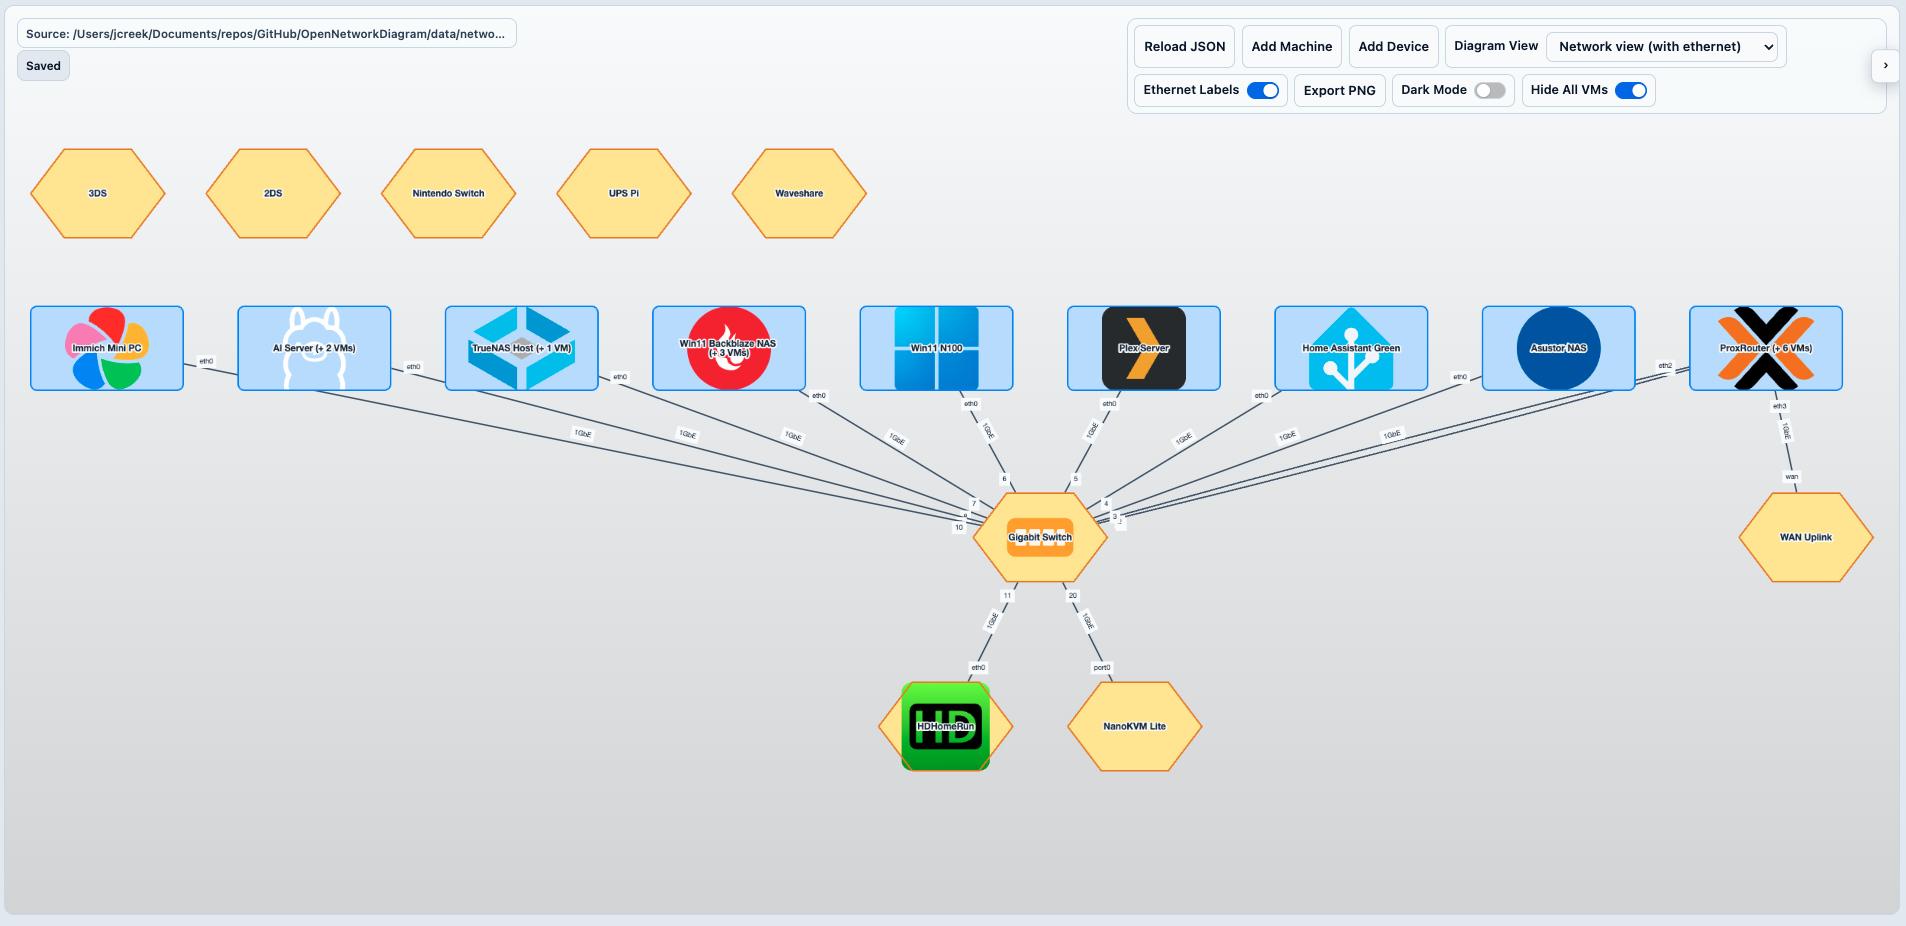Click the WAN Uplink hexagon
Screen dimensions: 1906x926
point(1806,537)
